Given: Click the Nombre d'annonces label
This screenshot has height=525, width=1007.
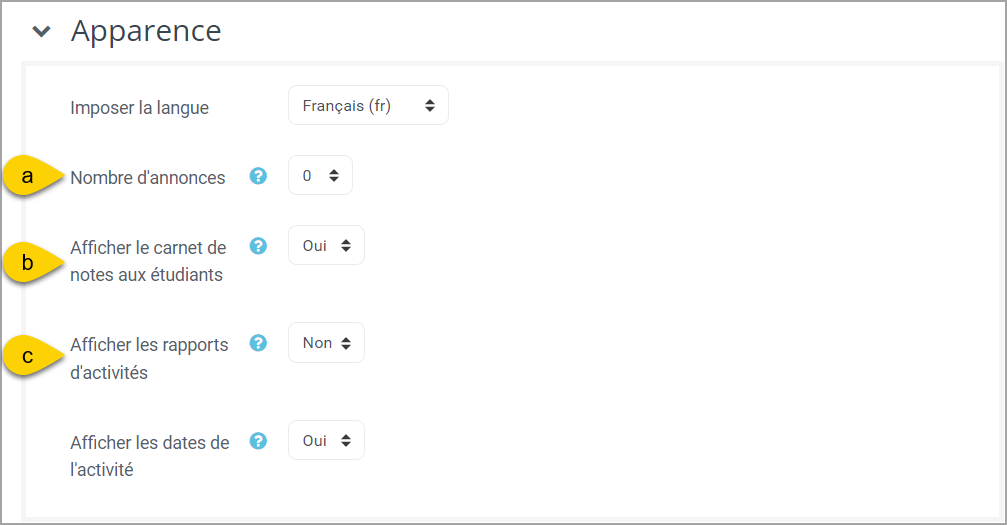Looking at the screenshot, I should pyautogui.click(x=148, y=177).
